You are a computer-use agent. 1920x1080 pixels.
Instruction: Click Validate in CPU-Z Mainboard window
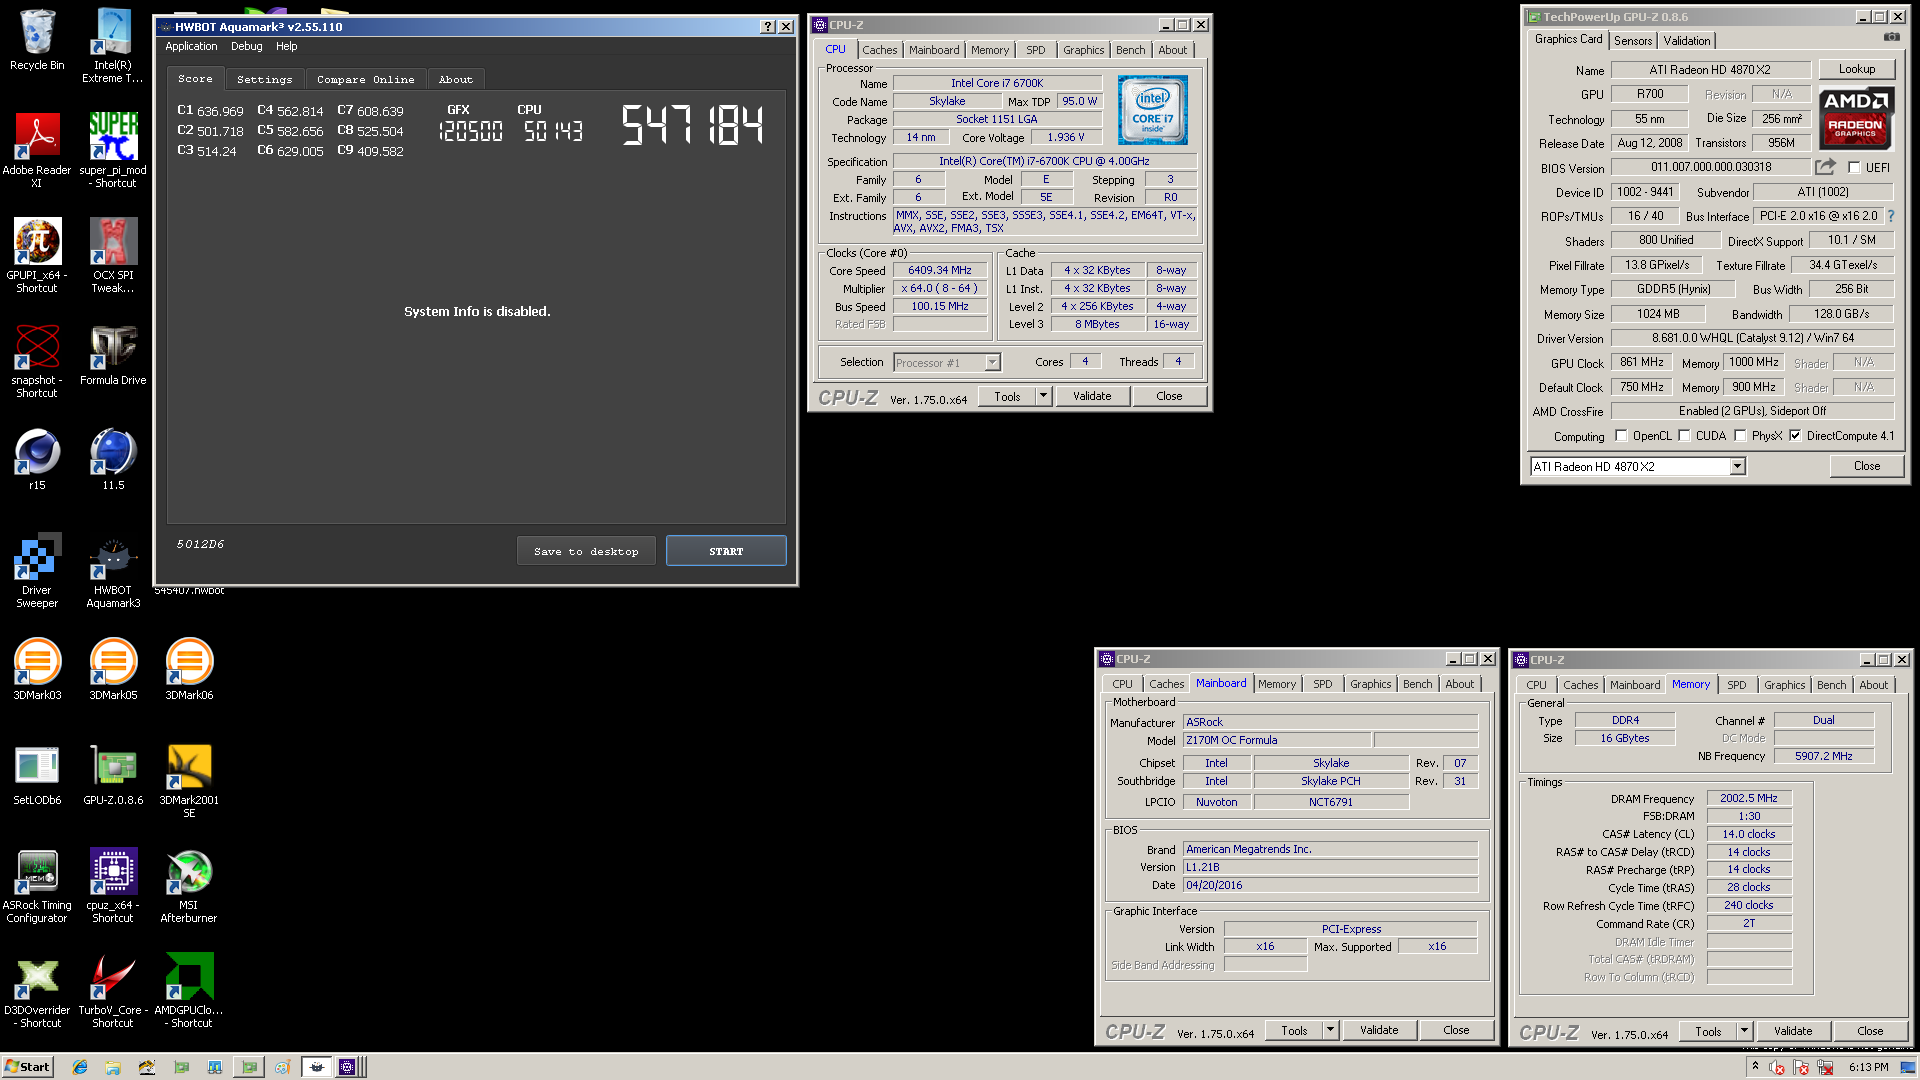(x=1378, y=1030)
